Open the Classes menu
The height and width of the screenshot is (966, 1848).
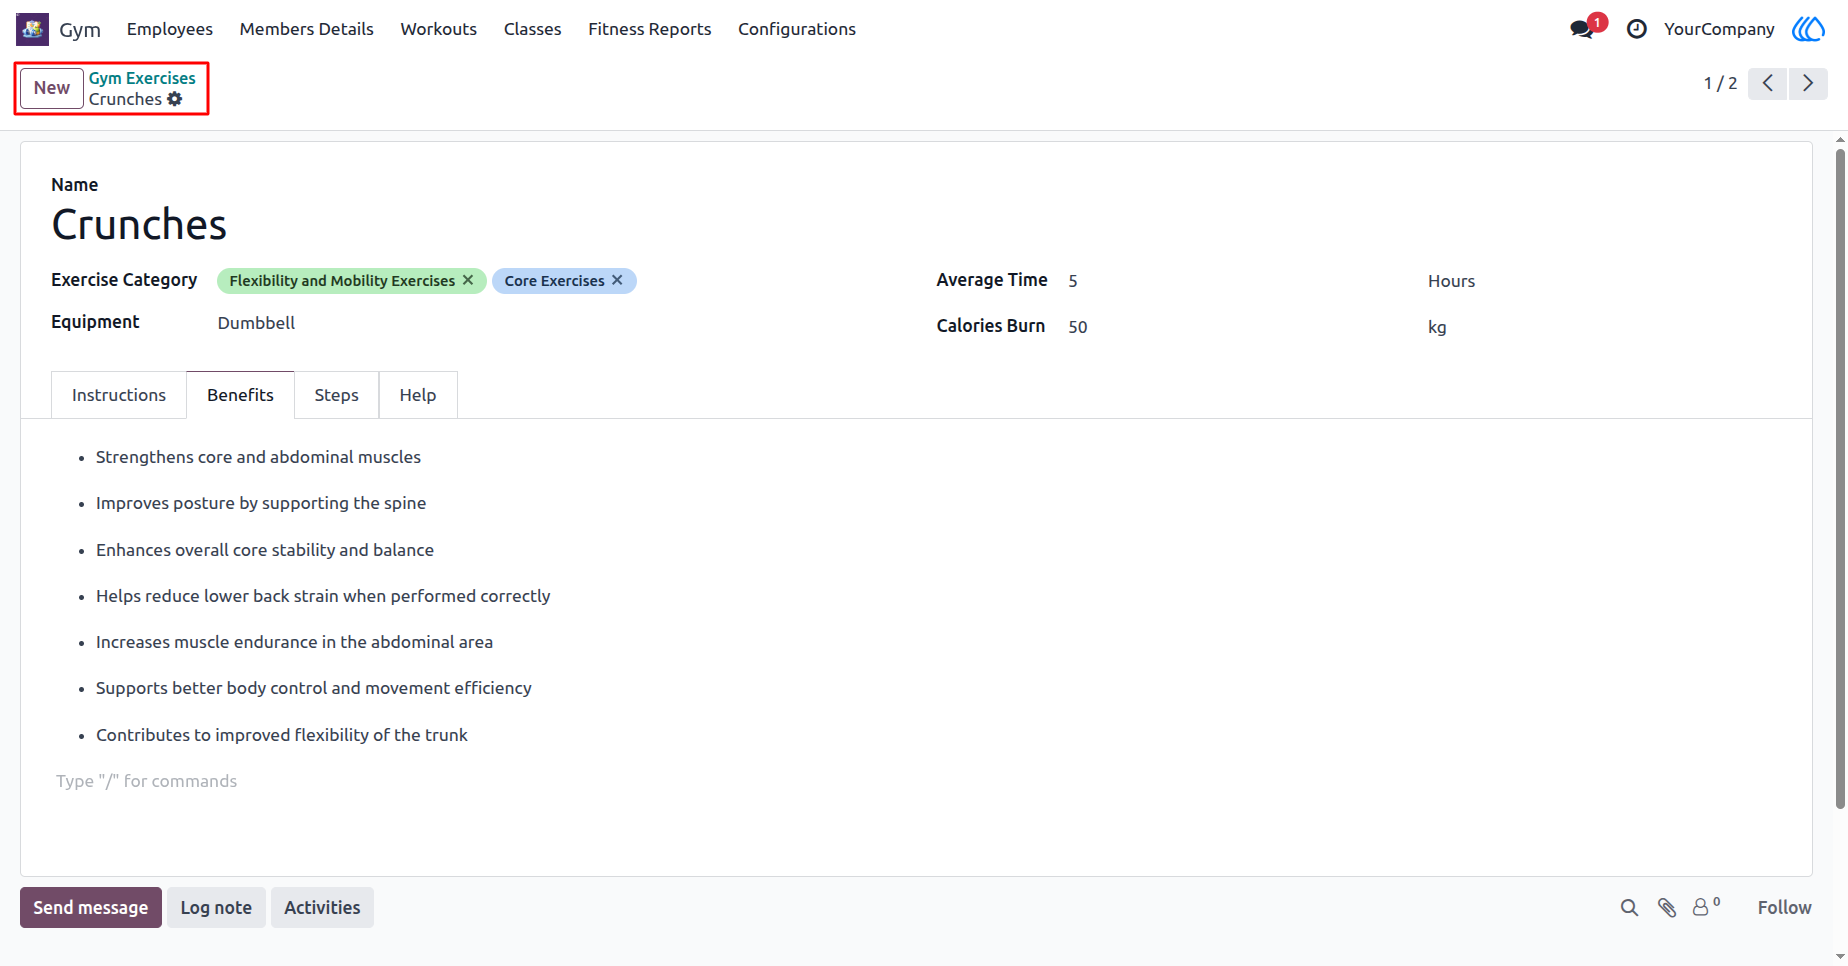click(533, 29)
